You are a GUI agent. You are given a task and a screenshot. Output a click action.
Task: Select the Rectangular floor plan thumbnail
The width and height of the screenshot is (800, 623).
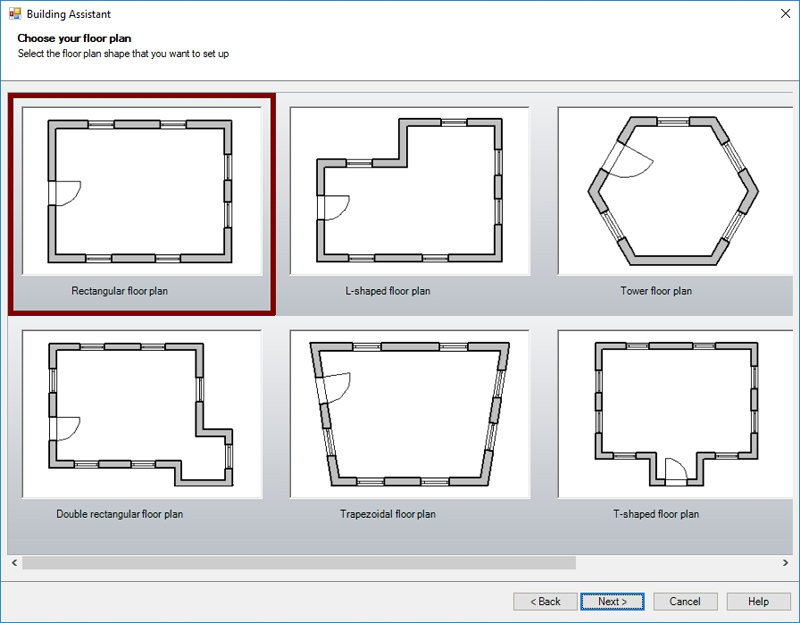[141, 191]
